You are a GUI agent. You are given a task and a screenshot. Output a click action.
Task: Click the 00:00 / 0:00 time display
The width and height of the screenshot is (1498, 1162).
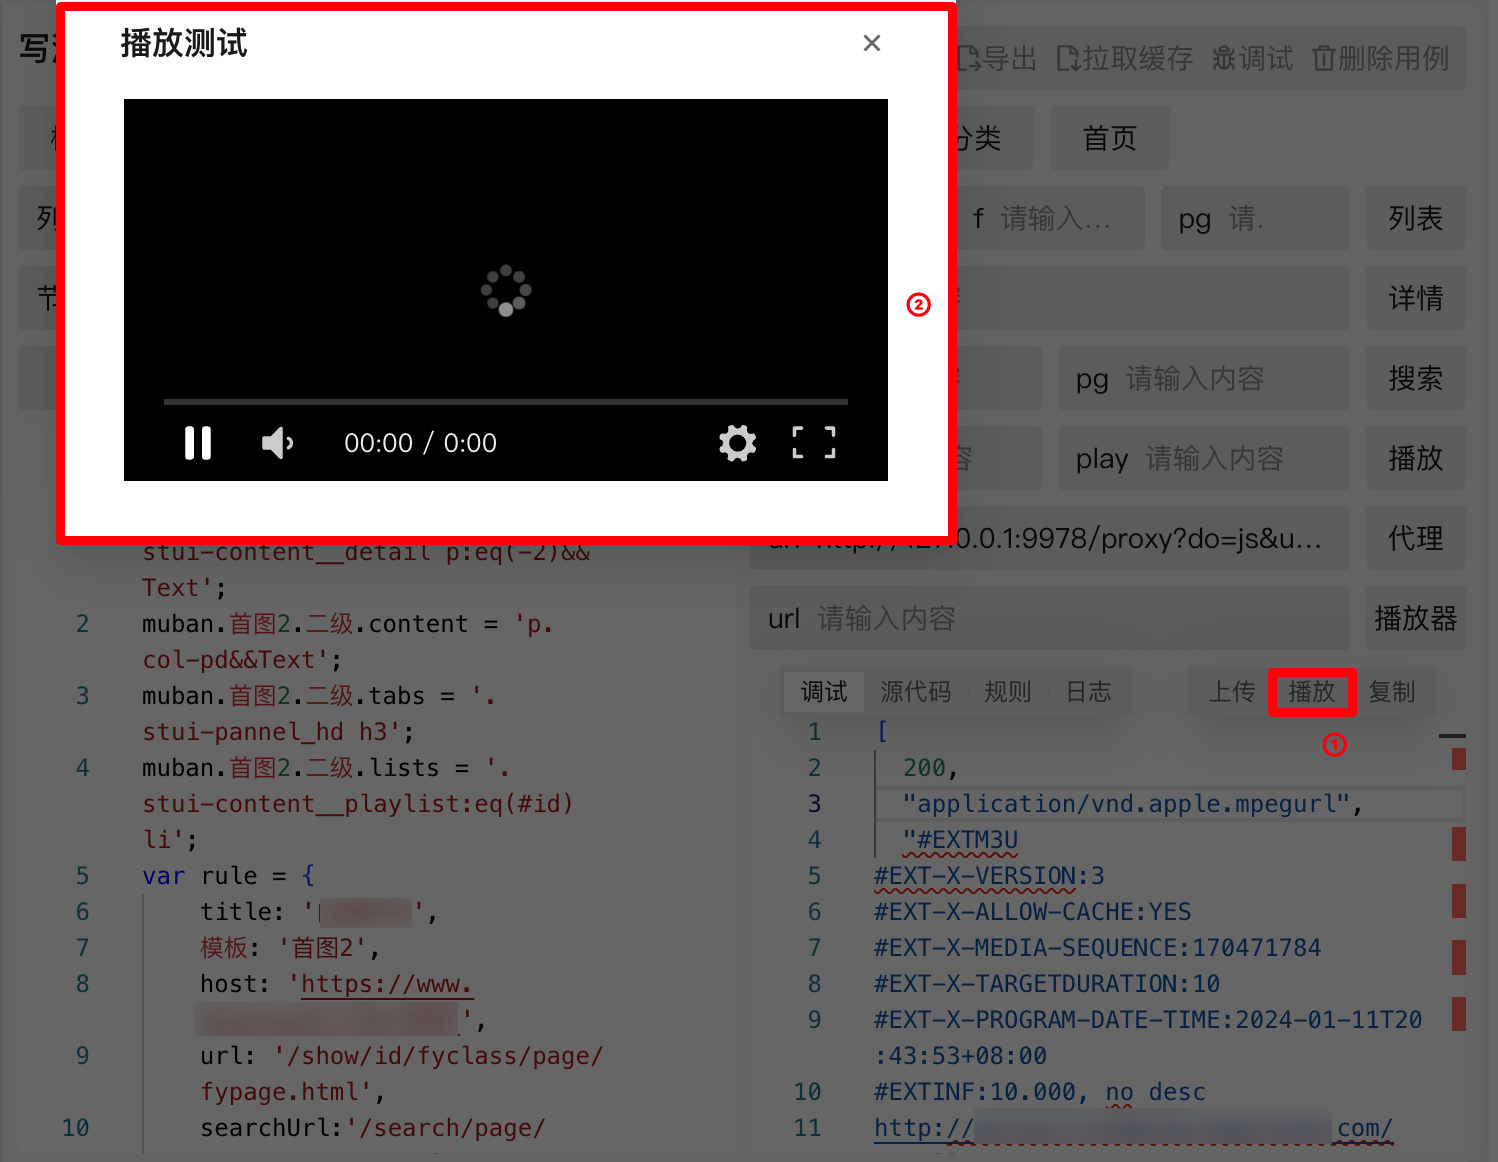tap(420, 443)
